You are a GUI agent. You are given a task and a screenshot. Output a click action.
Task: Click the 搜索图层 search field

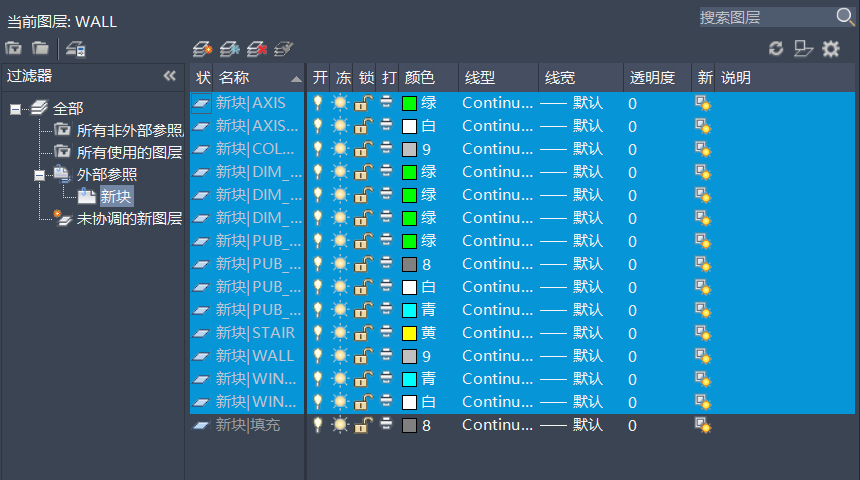(x=765, y=17)
